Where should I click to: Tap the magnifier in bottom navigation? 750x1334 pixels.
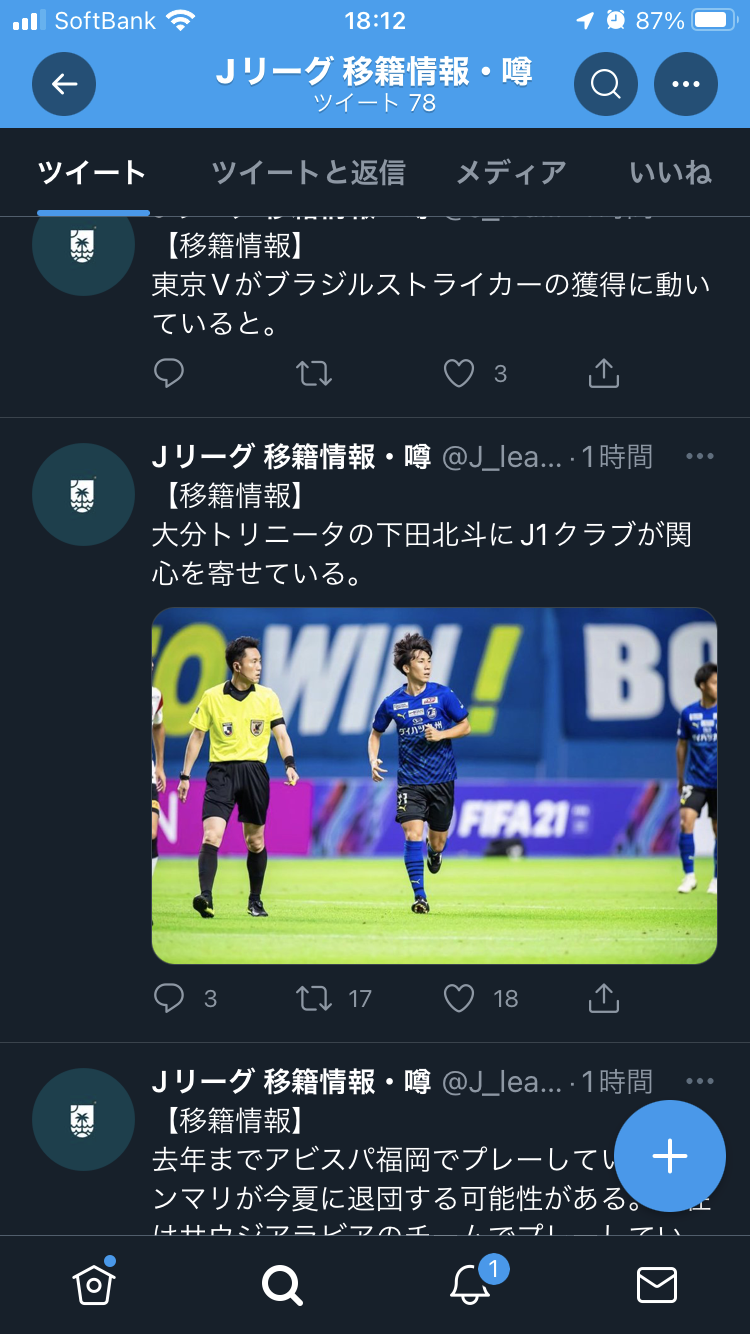(282, 1284)
